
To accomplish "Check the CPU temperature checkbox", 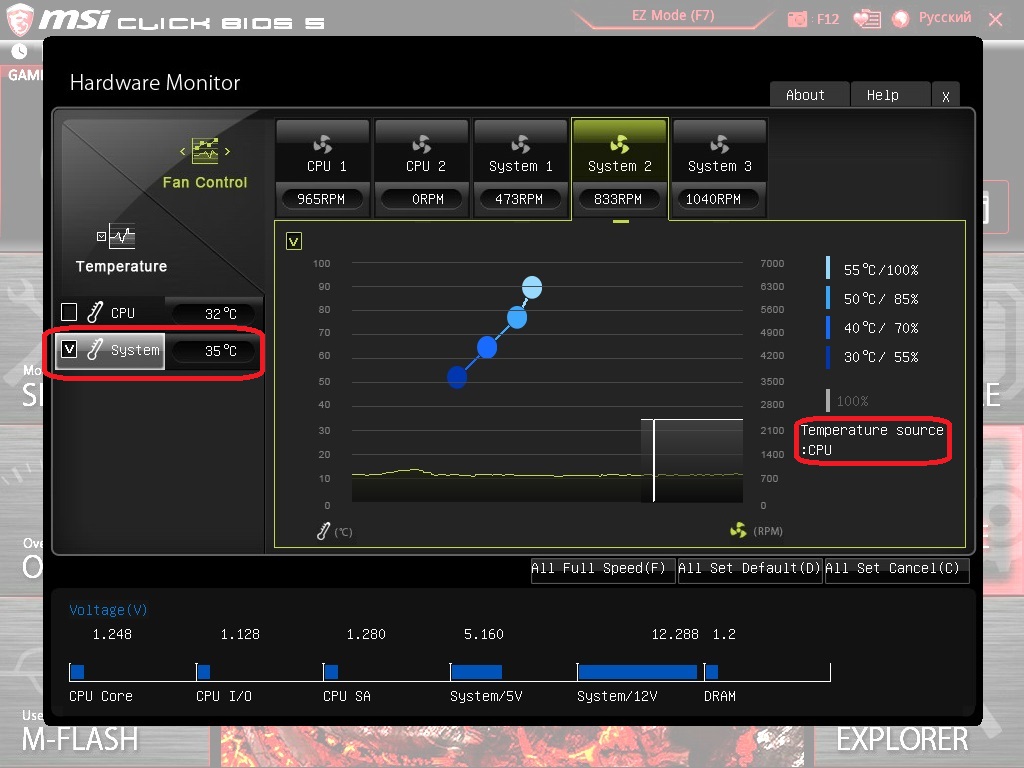I will (69, 312).
